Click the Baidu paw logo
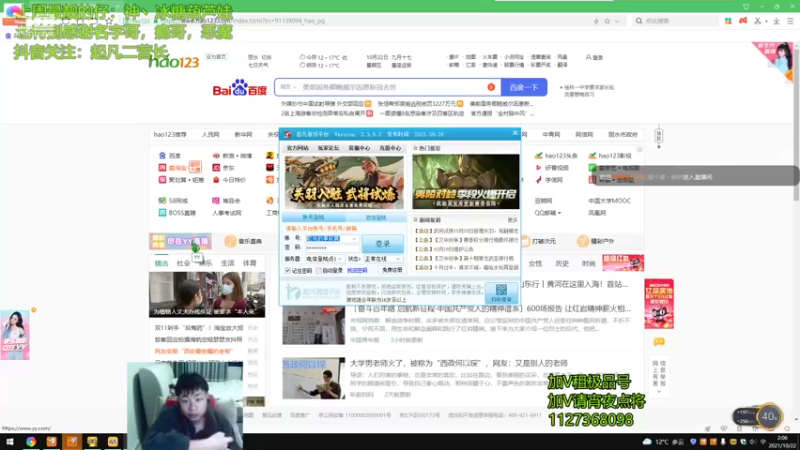800x450 pixels. (239, 88)
